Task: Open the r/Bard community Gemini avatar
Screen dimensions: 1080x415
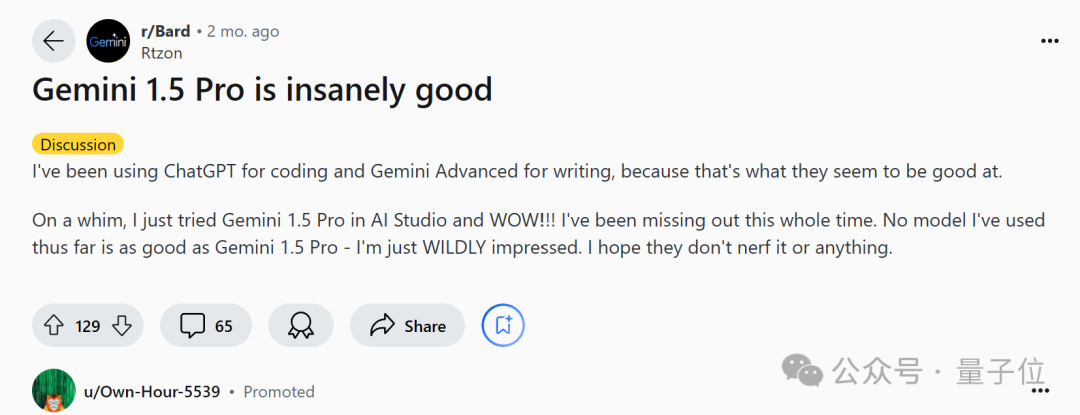Action: 108,41
